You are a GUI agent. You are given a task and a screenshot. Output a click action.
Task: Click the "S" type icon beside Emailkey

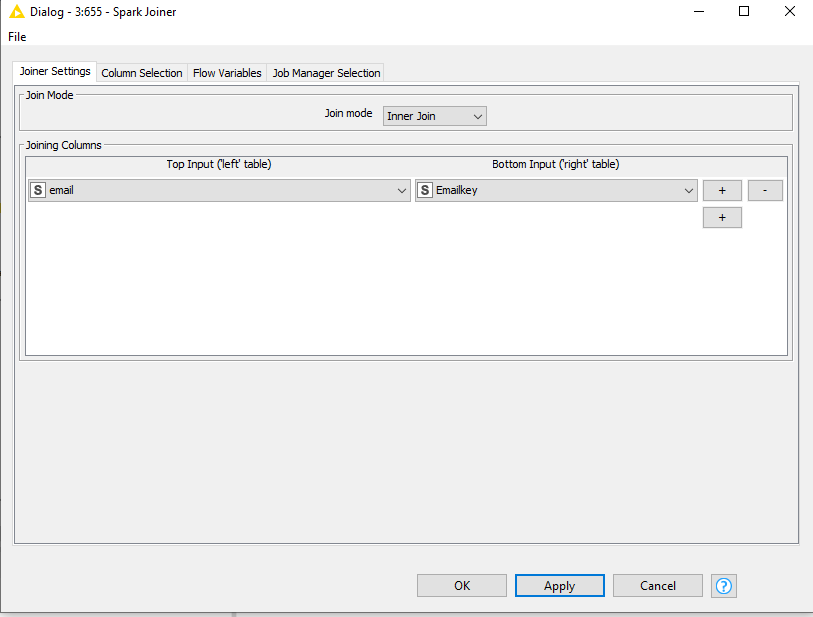coord(424,190)
